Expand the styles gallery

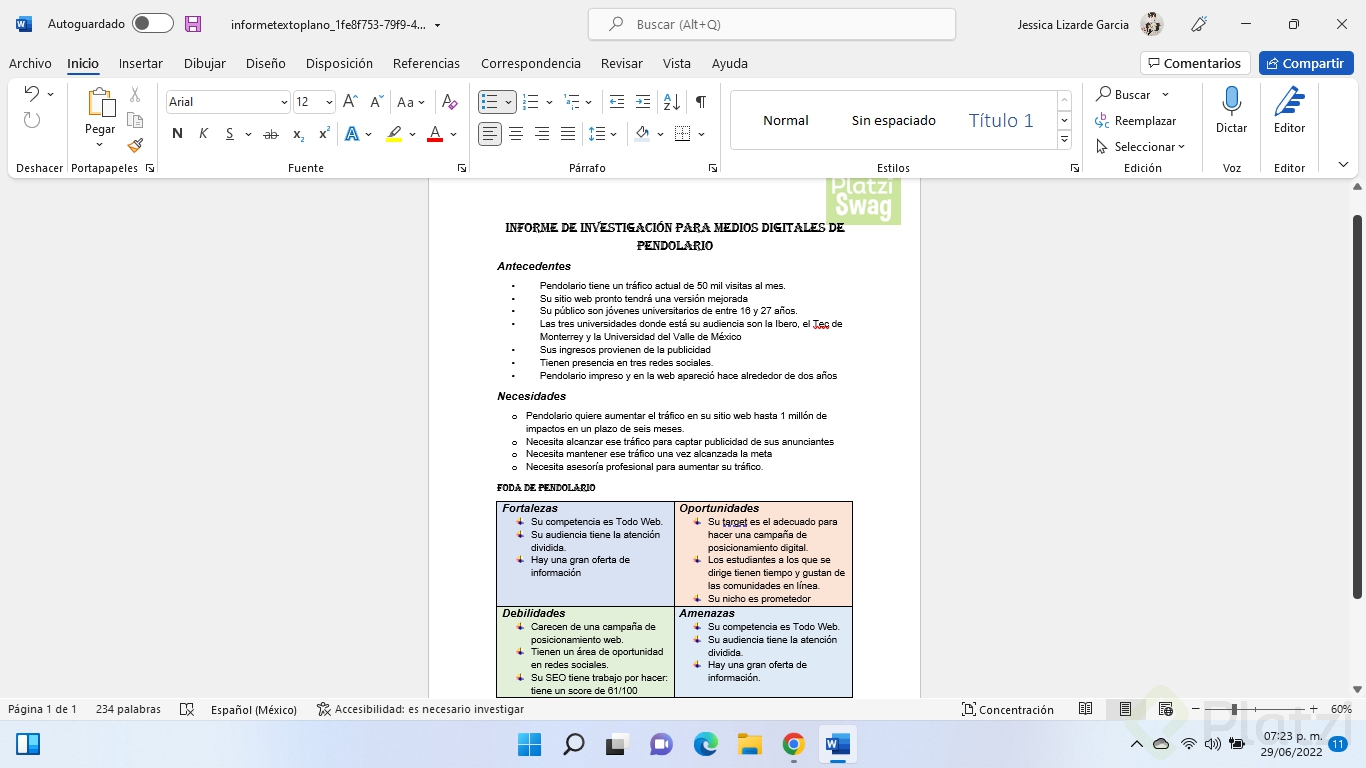1065,141
